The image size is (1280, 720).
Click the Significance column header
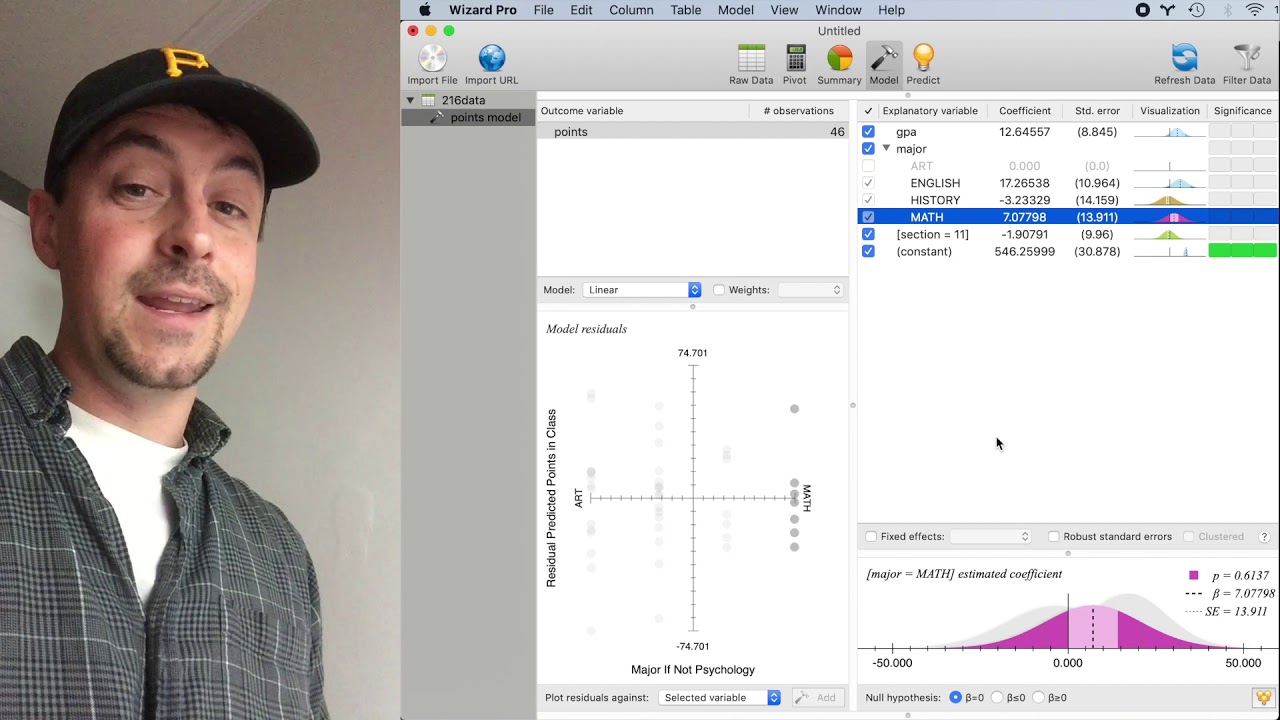1243,111
